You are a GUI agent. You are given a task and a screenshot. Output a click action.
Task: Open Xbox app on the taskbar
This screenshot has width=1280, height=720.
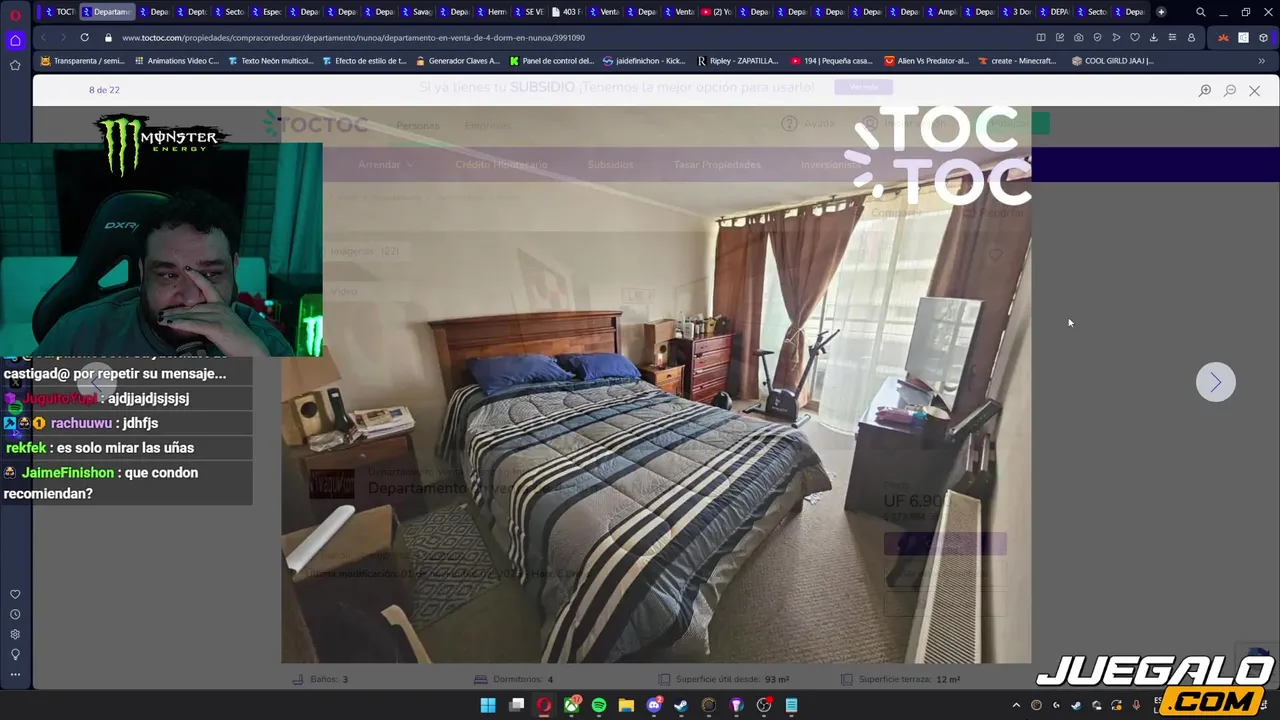pyautogui.click(x=572, y=705)
